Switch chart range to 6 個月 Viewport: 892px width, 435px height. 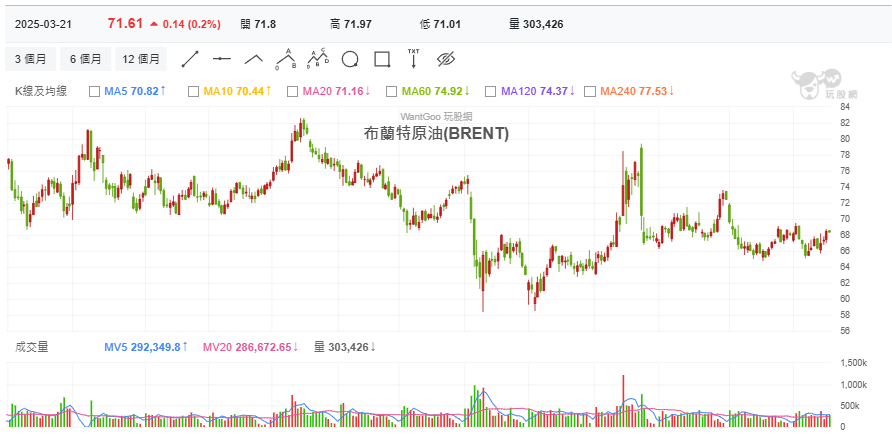click(x=86, y=59)
